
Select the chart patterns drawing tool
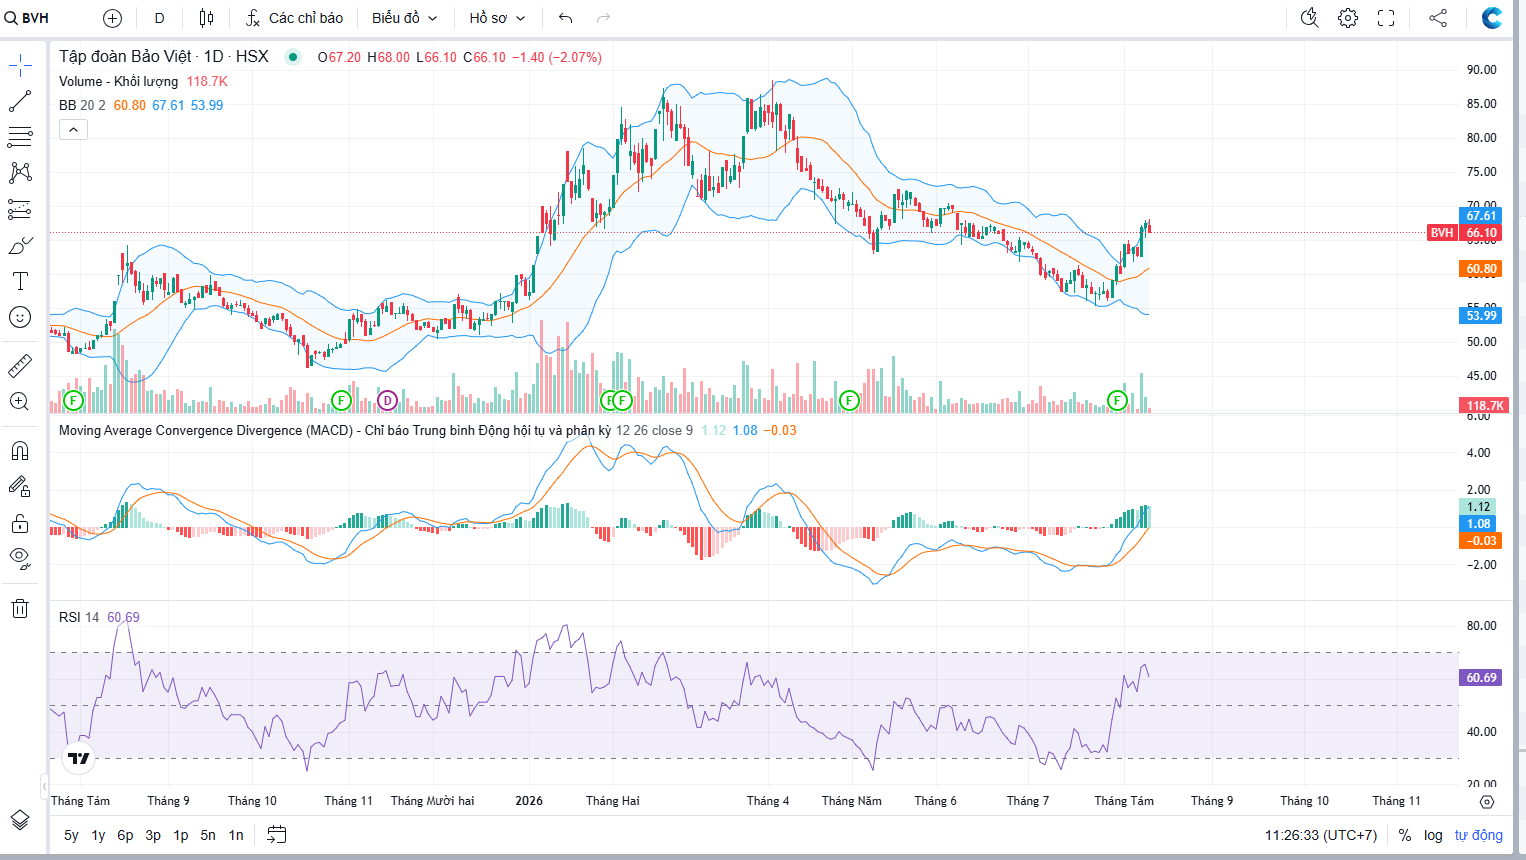click(20, 173)
